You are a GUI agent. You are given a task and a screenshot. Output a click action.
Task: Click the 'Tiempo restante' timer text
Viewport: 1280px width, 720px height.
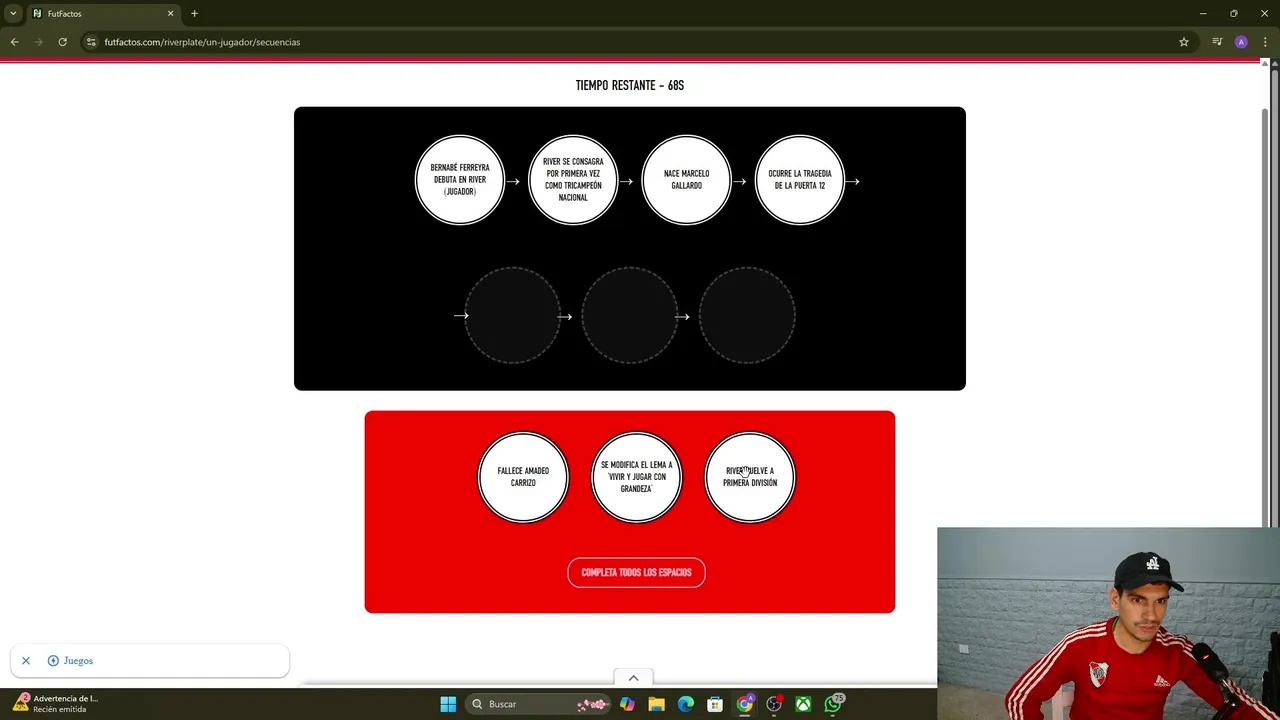tap(630, 86)
